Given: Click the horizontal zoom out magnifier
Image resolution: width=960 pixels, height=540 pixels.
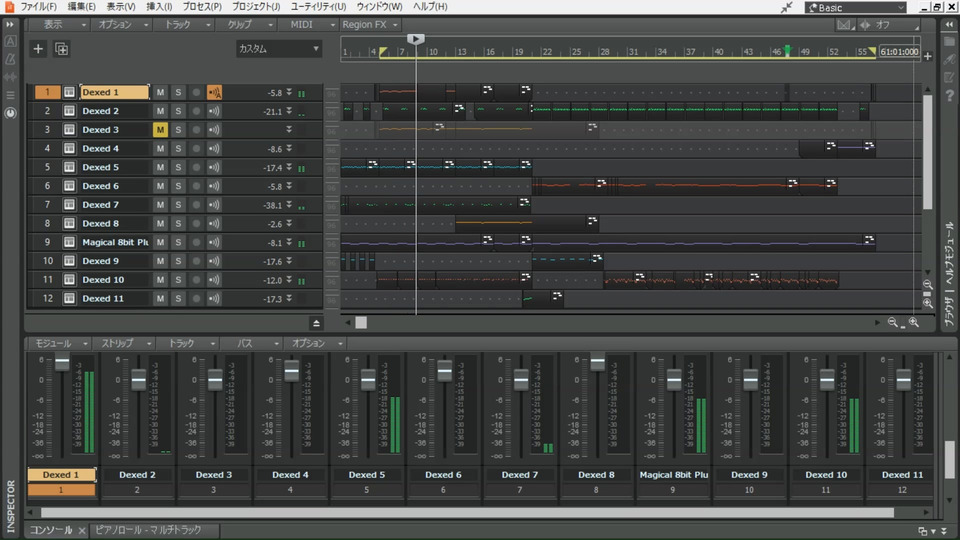Looking at the screenshot, I should (893, 323).
